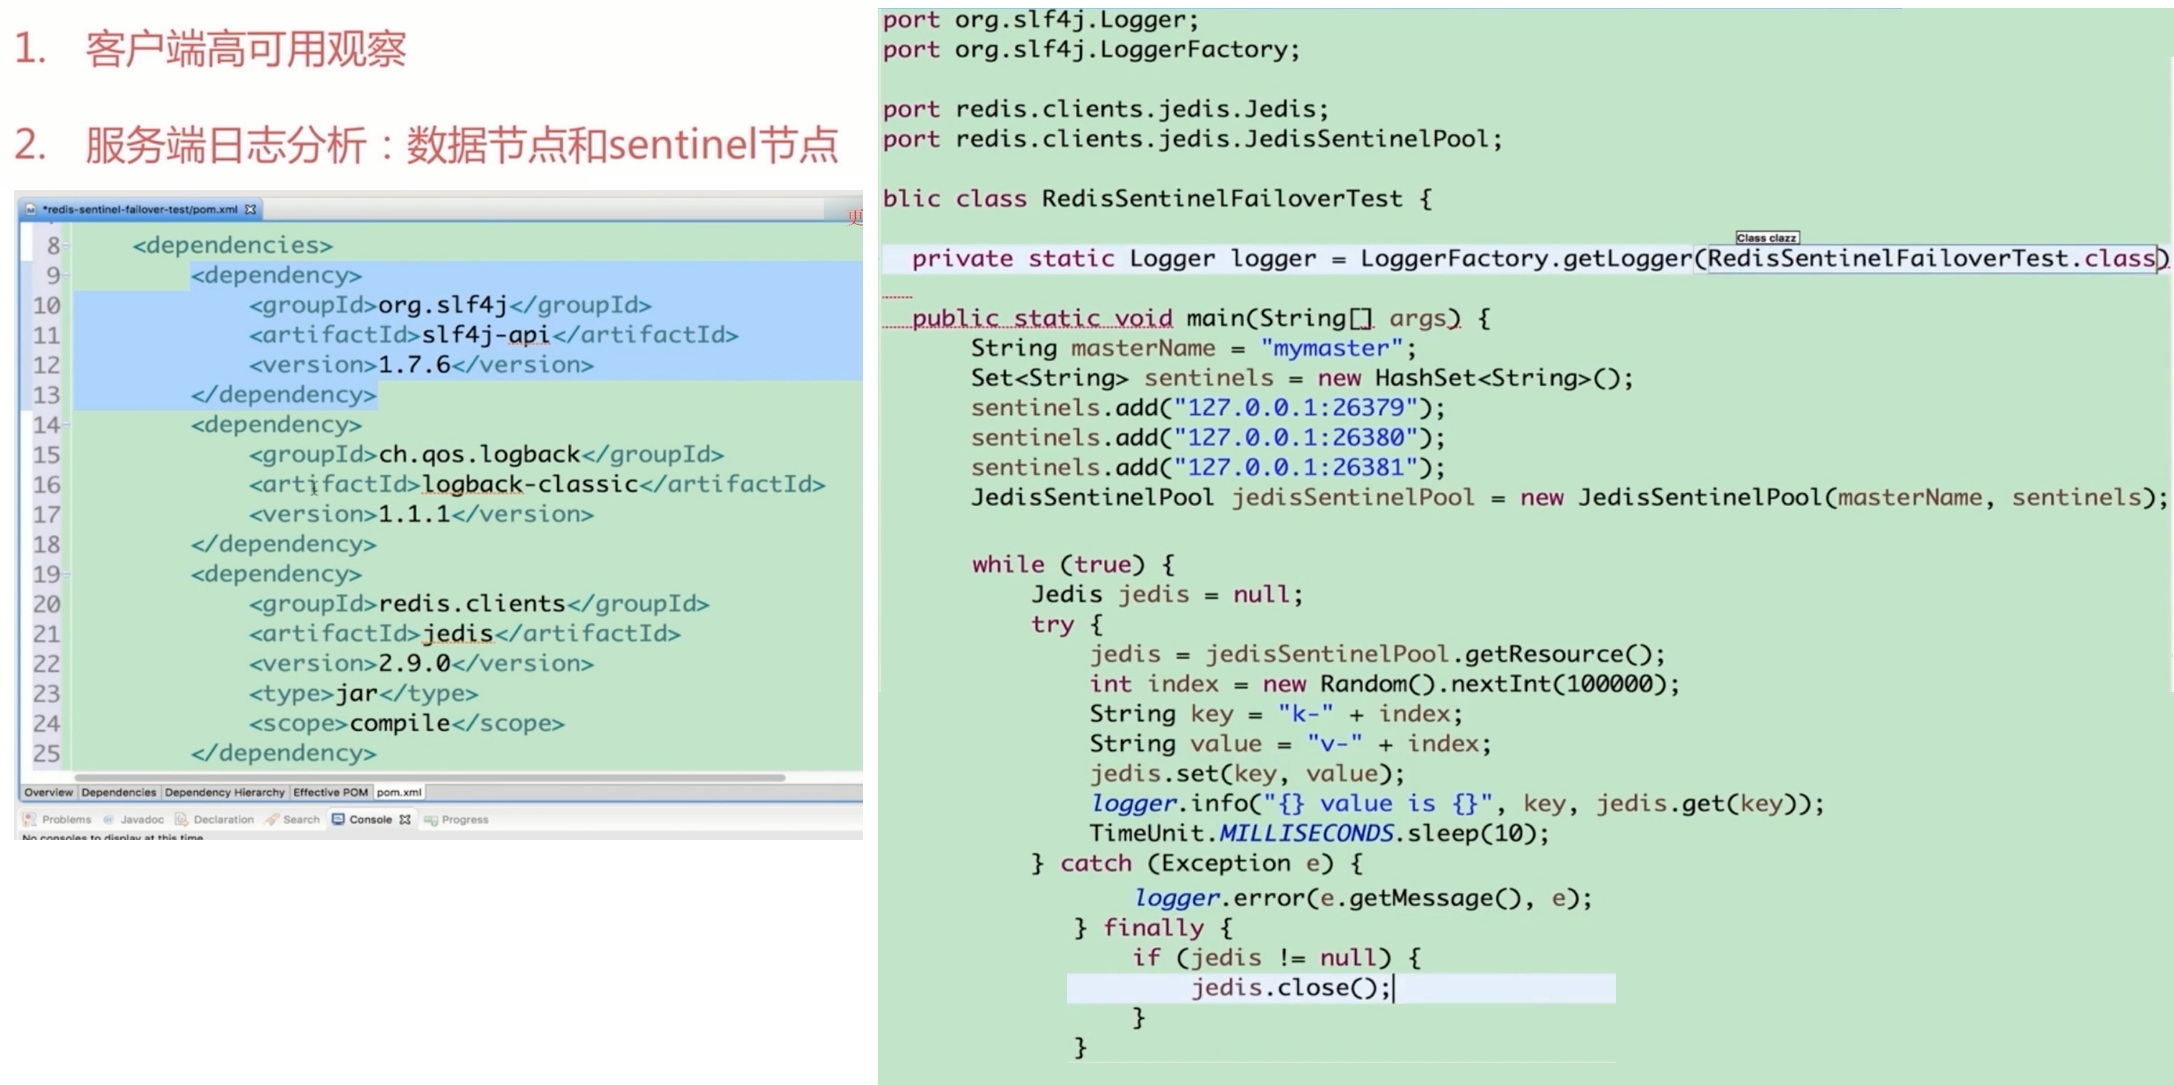Collapse the jedis dependency fold at line 19
This screenshot has height=1085, width=2174.
[x=66, y=574]
